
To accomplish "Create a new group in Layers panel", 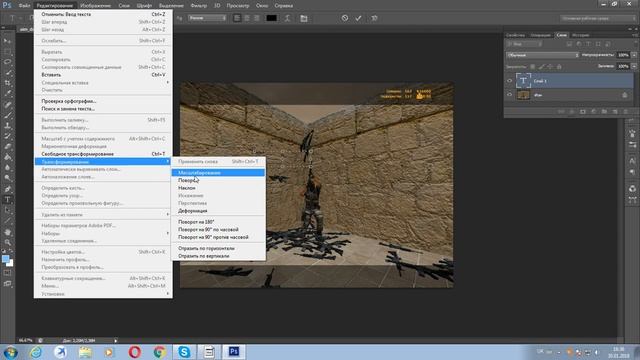I will coord(604,111).
